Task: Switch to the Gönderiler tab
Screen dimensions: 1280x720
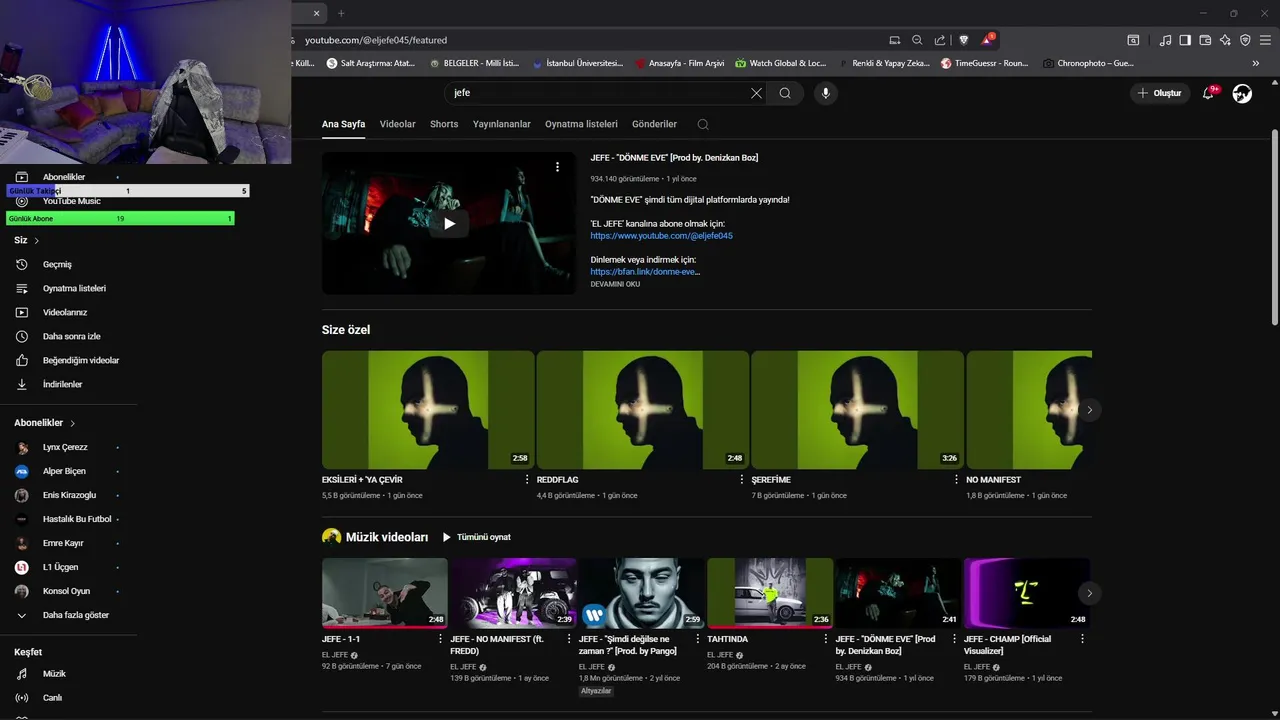Action: point(654,124)
